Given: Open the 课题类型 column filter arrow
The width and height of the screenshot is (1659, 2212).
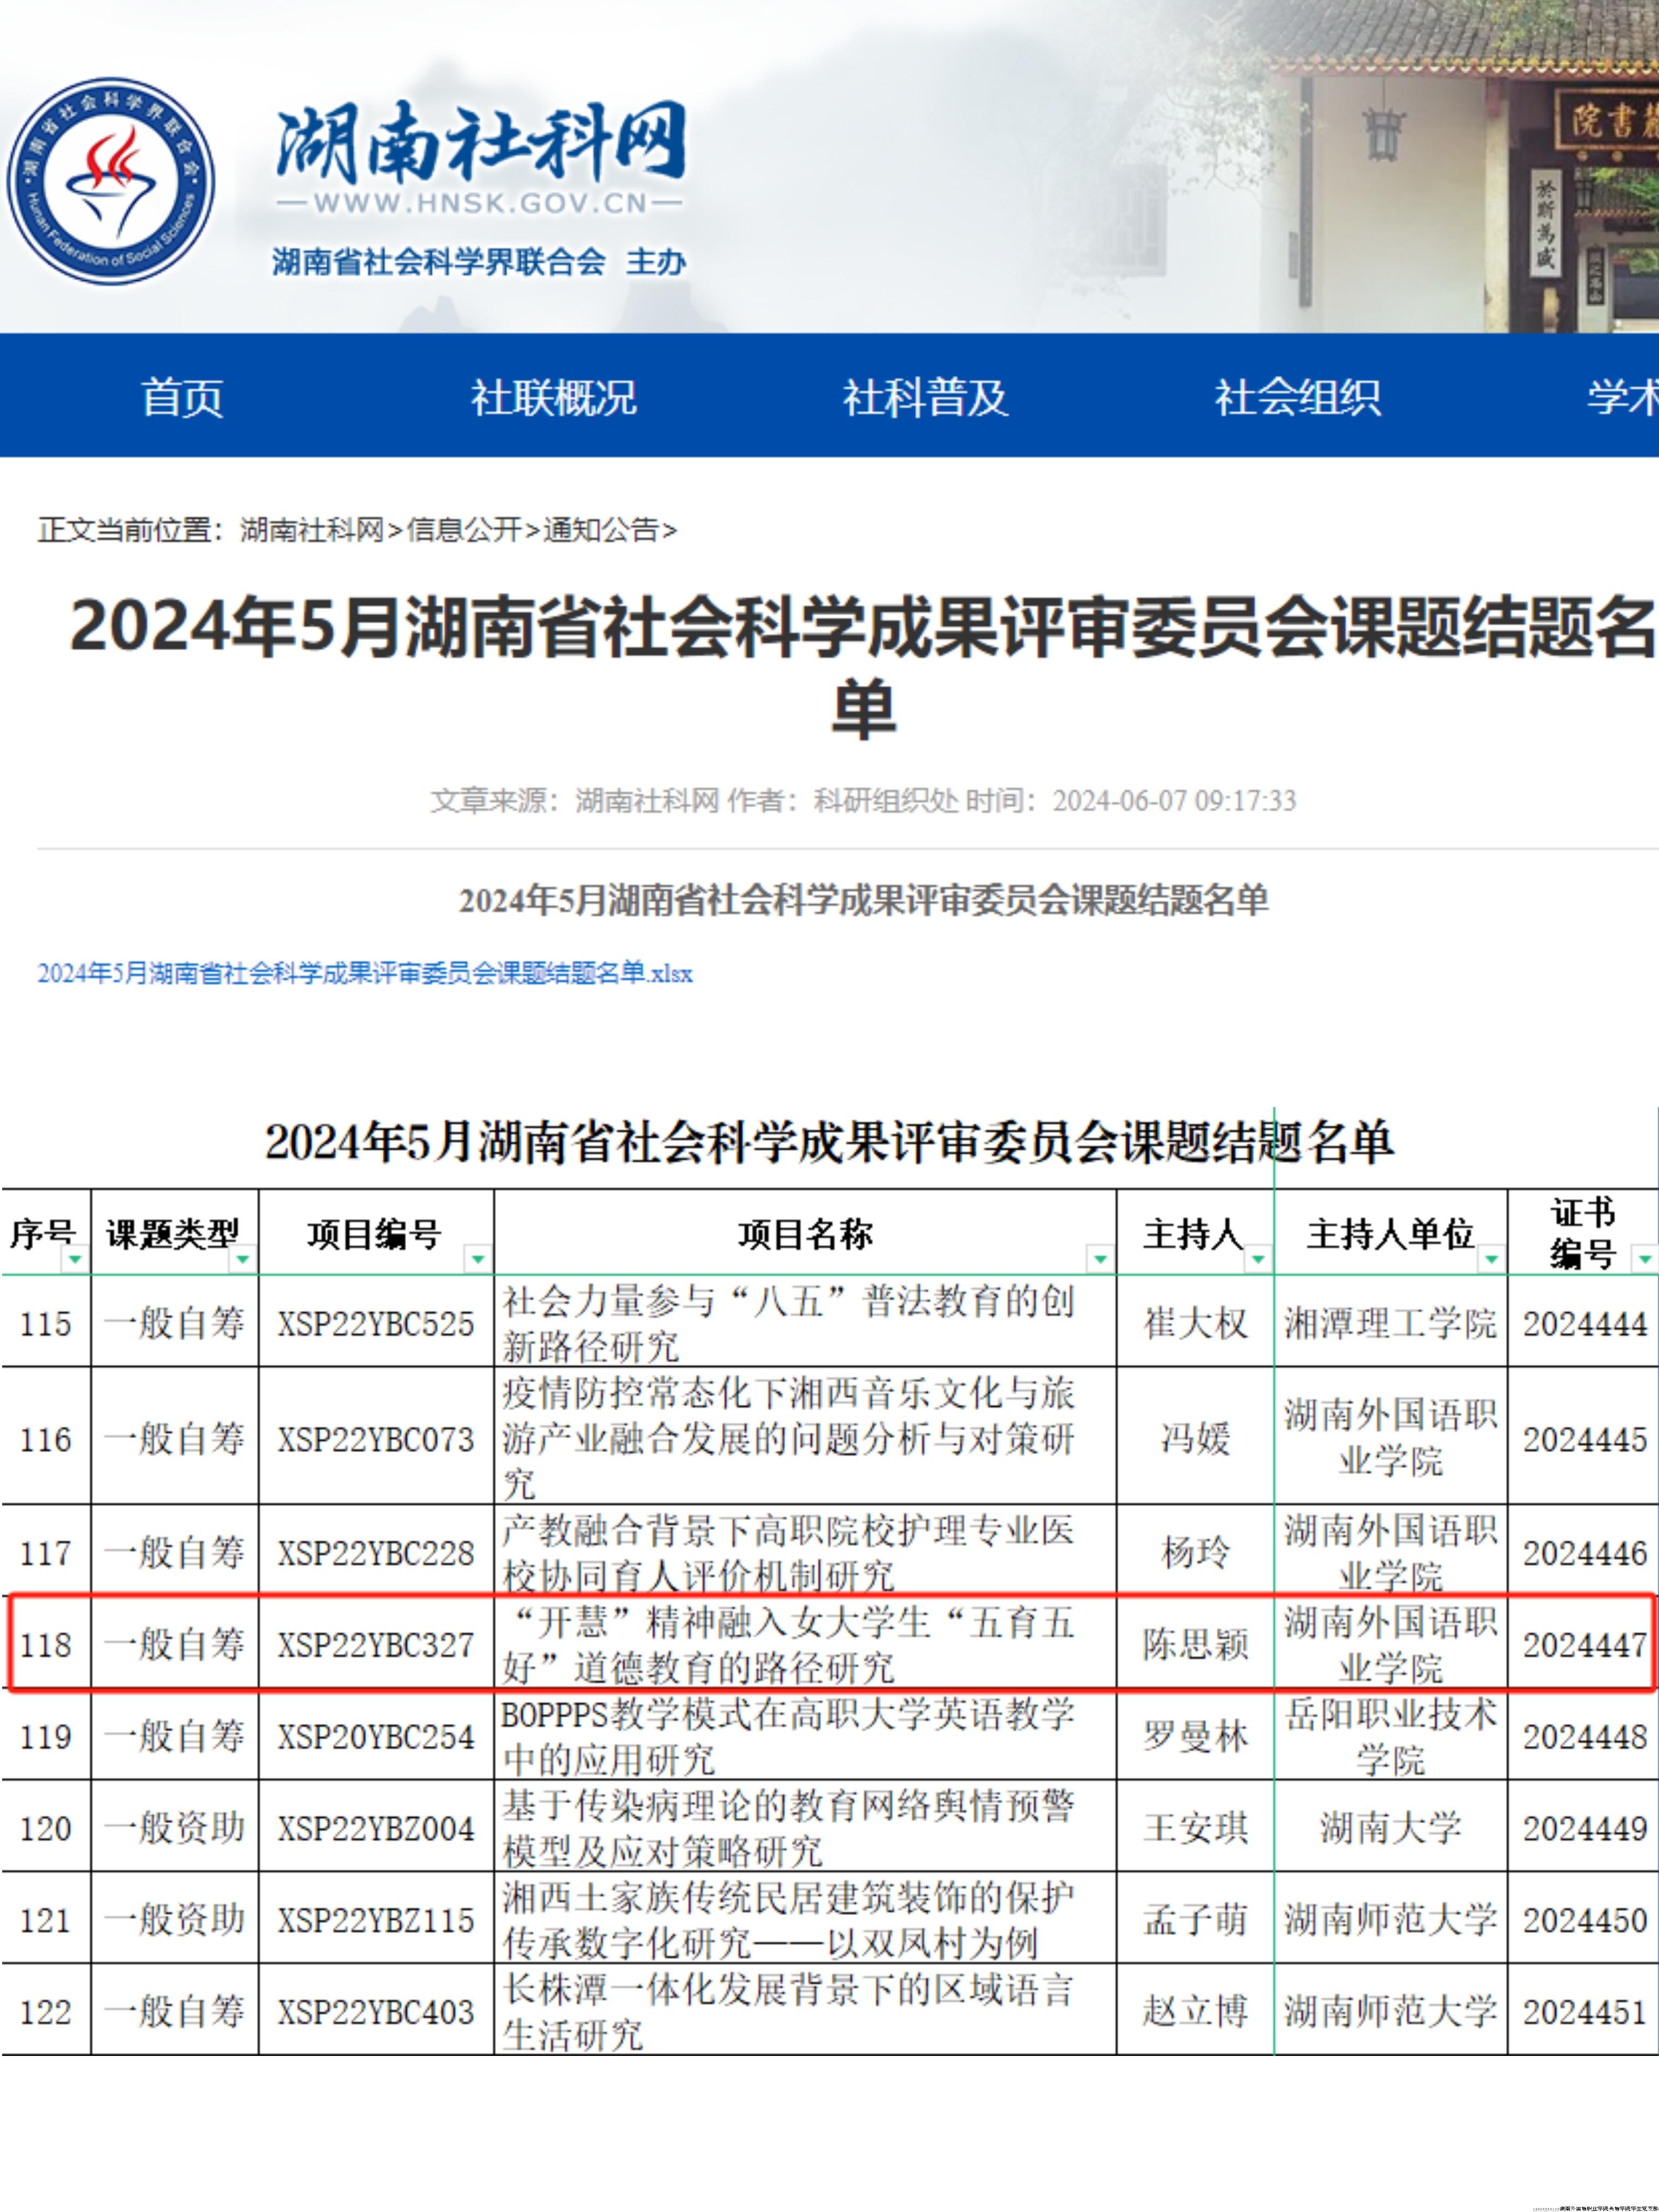Looking at the screenshot, I should [x=243, y=1259].
